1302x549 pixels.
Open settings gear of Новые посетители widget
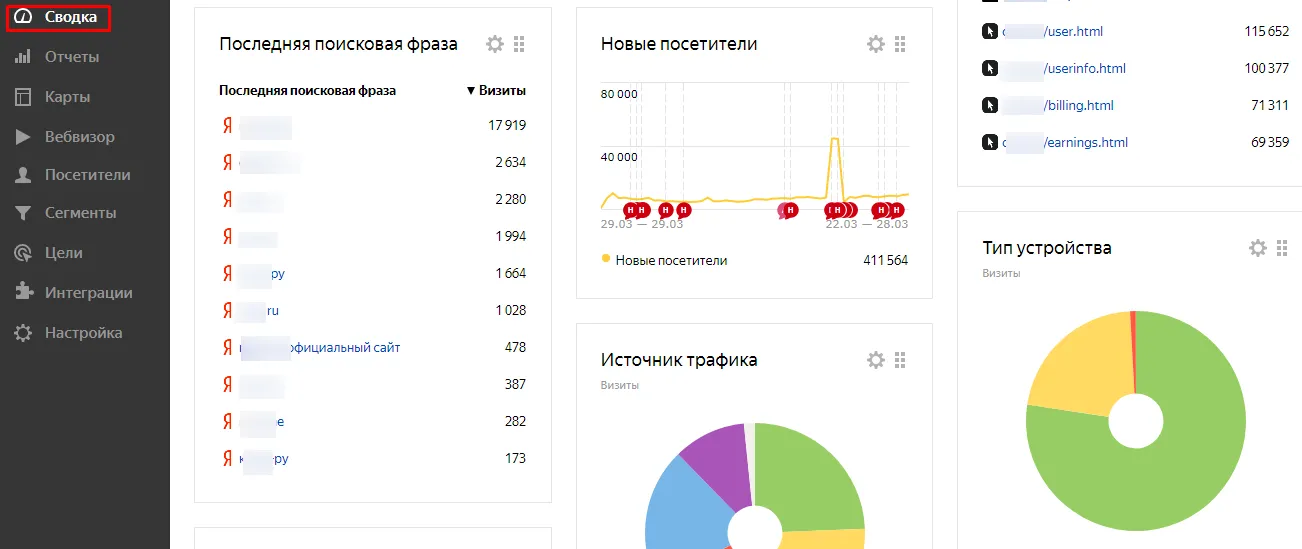(x=876, y=44)
